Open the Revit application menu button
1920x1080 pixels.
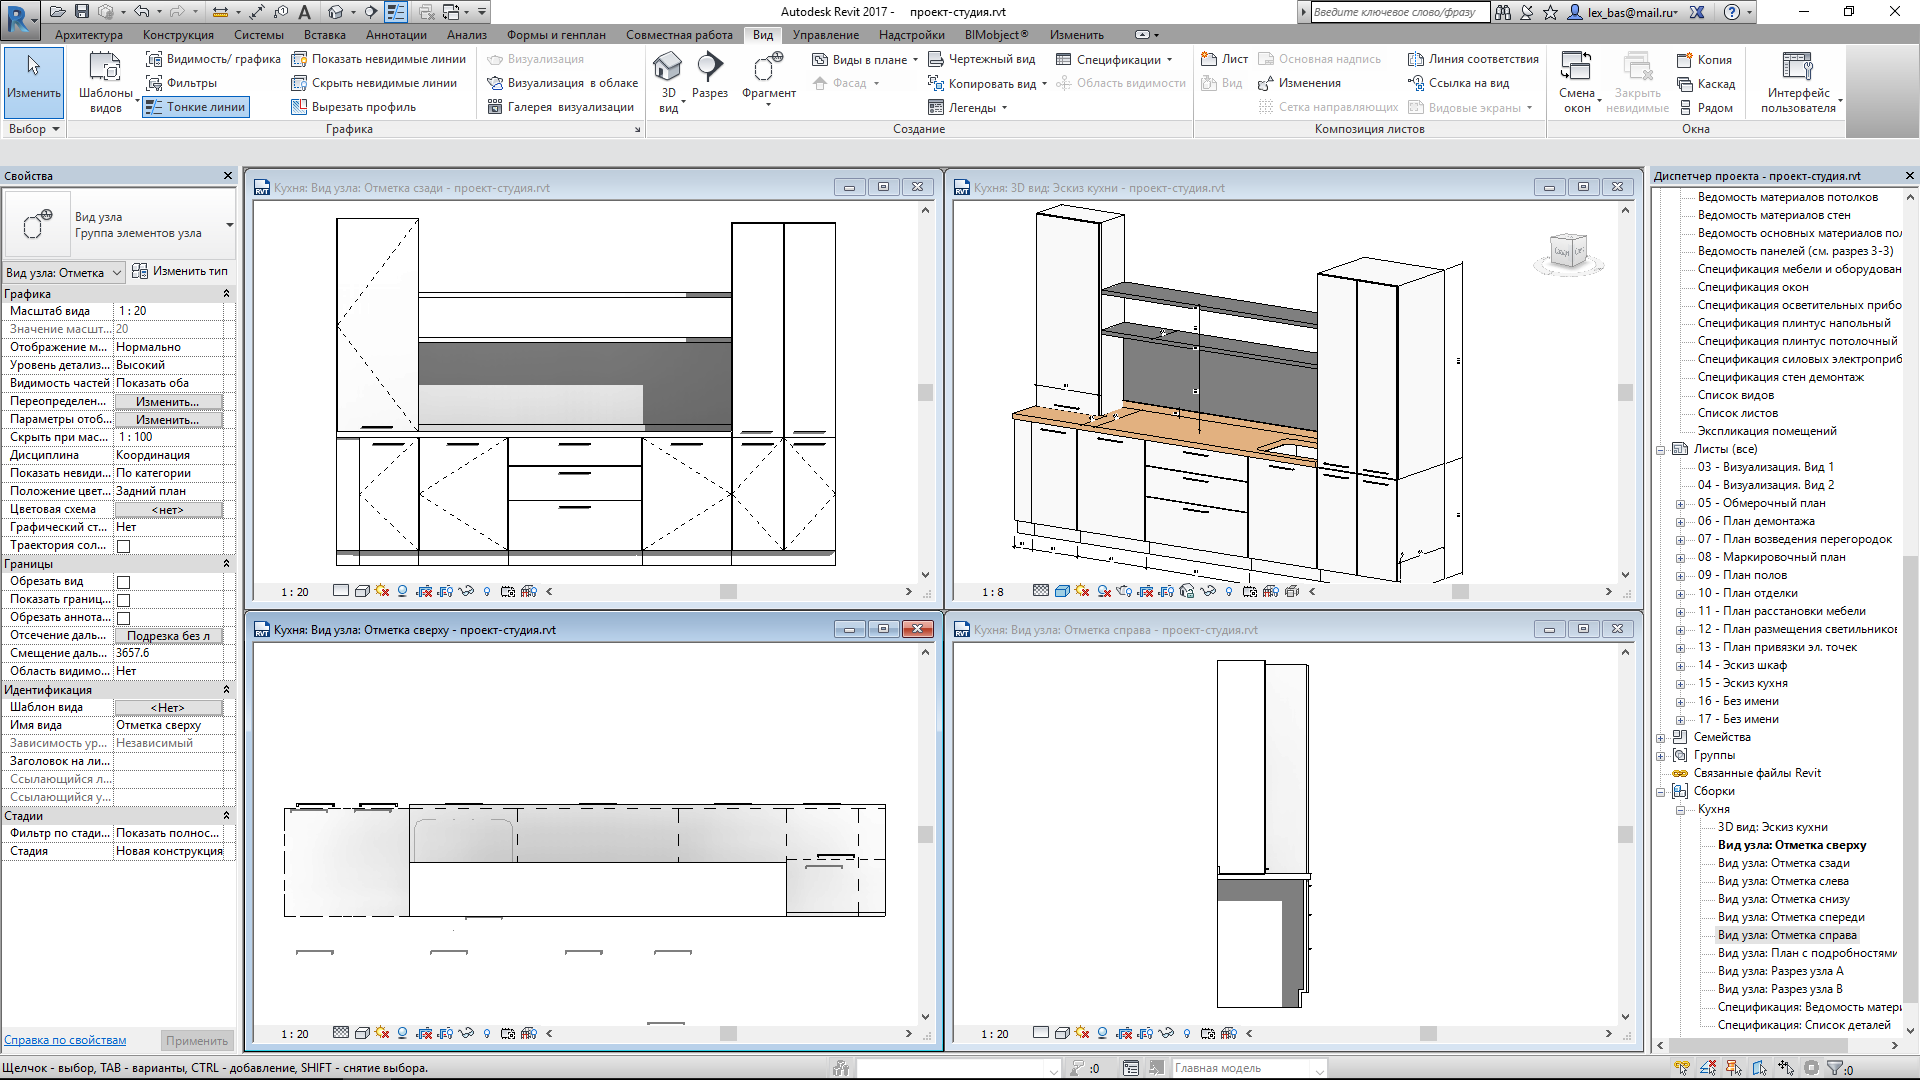point(20,19)
